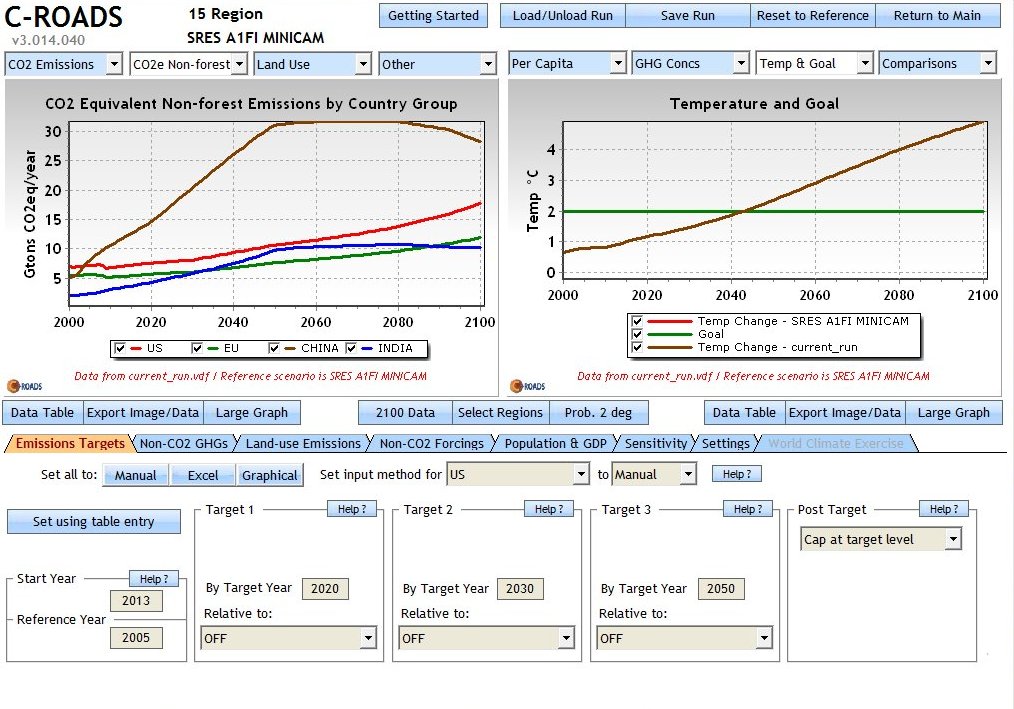Click the Select Regions button
The height and width of the screenshot is (709, 1014).
coord(501,413)
